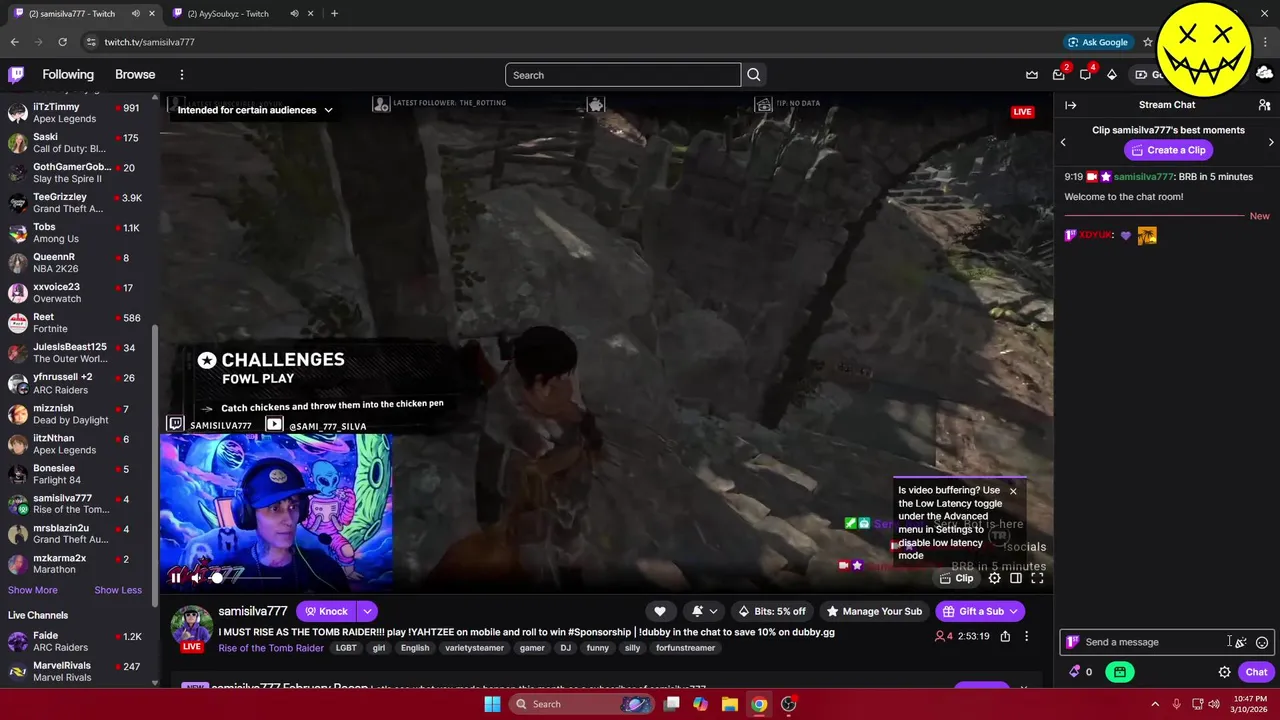Click the Knock button

pos(327,611)
